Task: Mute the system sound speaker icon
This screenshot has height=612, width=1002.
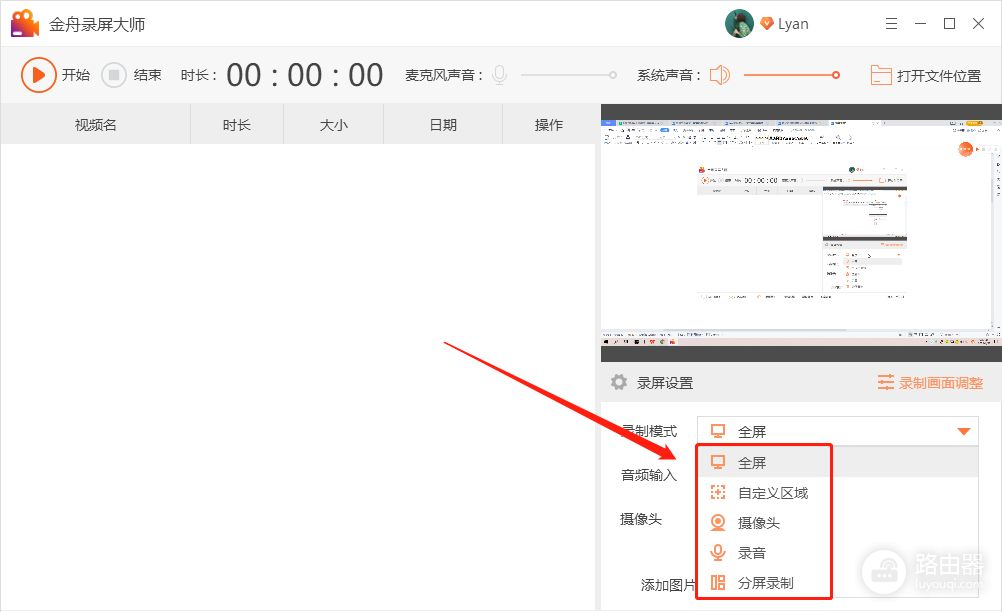Action: [720, 75]
